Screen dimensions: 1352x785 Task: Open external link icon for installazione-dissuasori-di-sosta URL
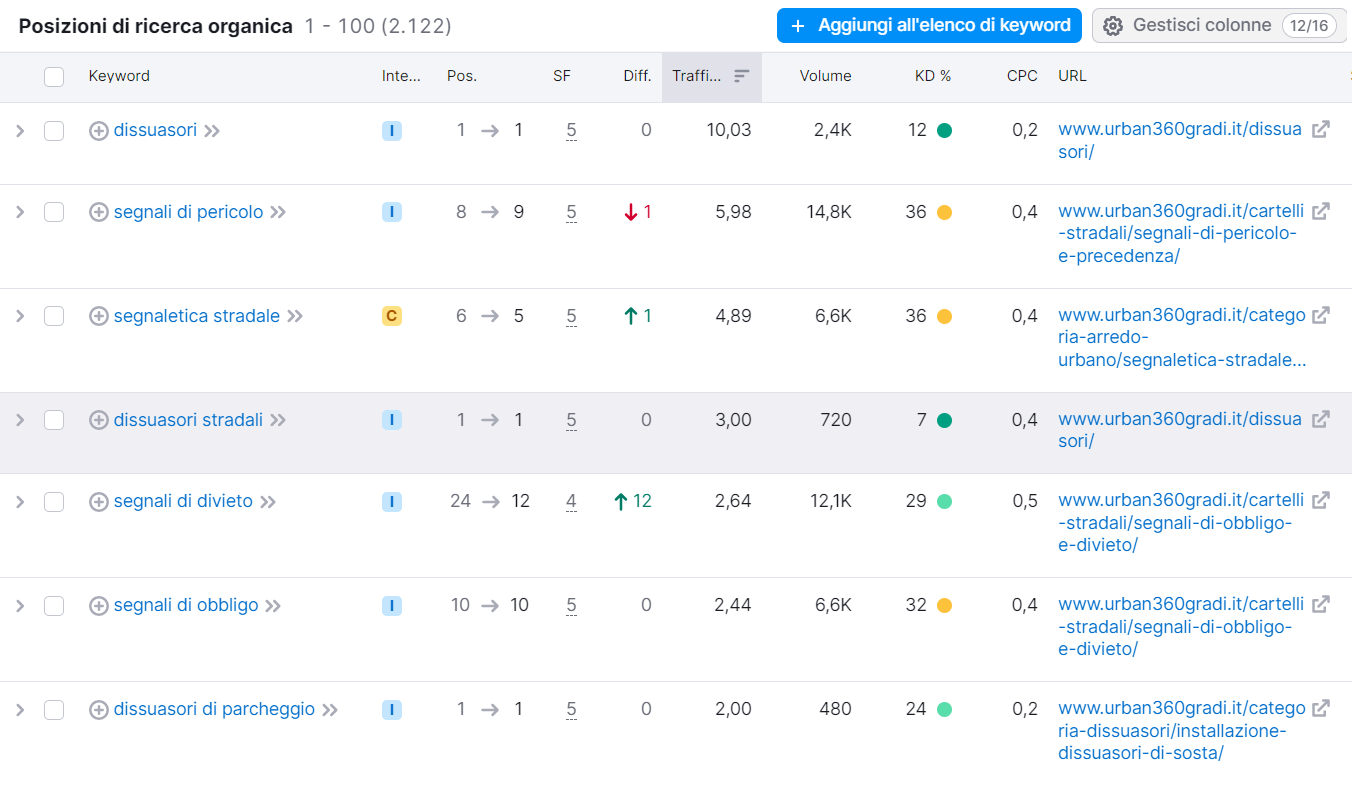[x=1320, y=709]
